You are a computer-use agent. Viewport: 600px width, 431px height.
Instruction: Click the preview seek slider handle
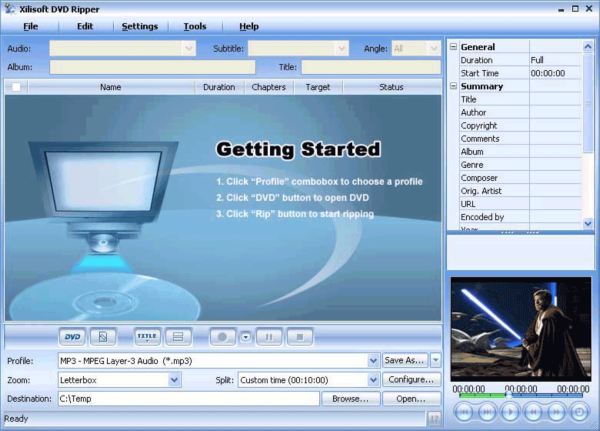(508, 394)
